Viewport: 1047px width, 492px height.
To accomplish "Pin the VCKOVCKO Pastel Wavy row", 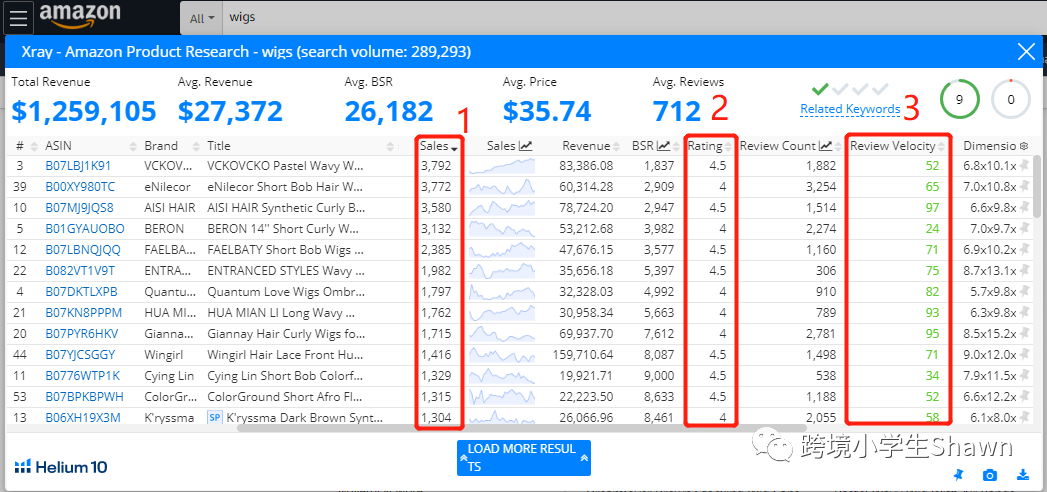I will (1024, 166).
